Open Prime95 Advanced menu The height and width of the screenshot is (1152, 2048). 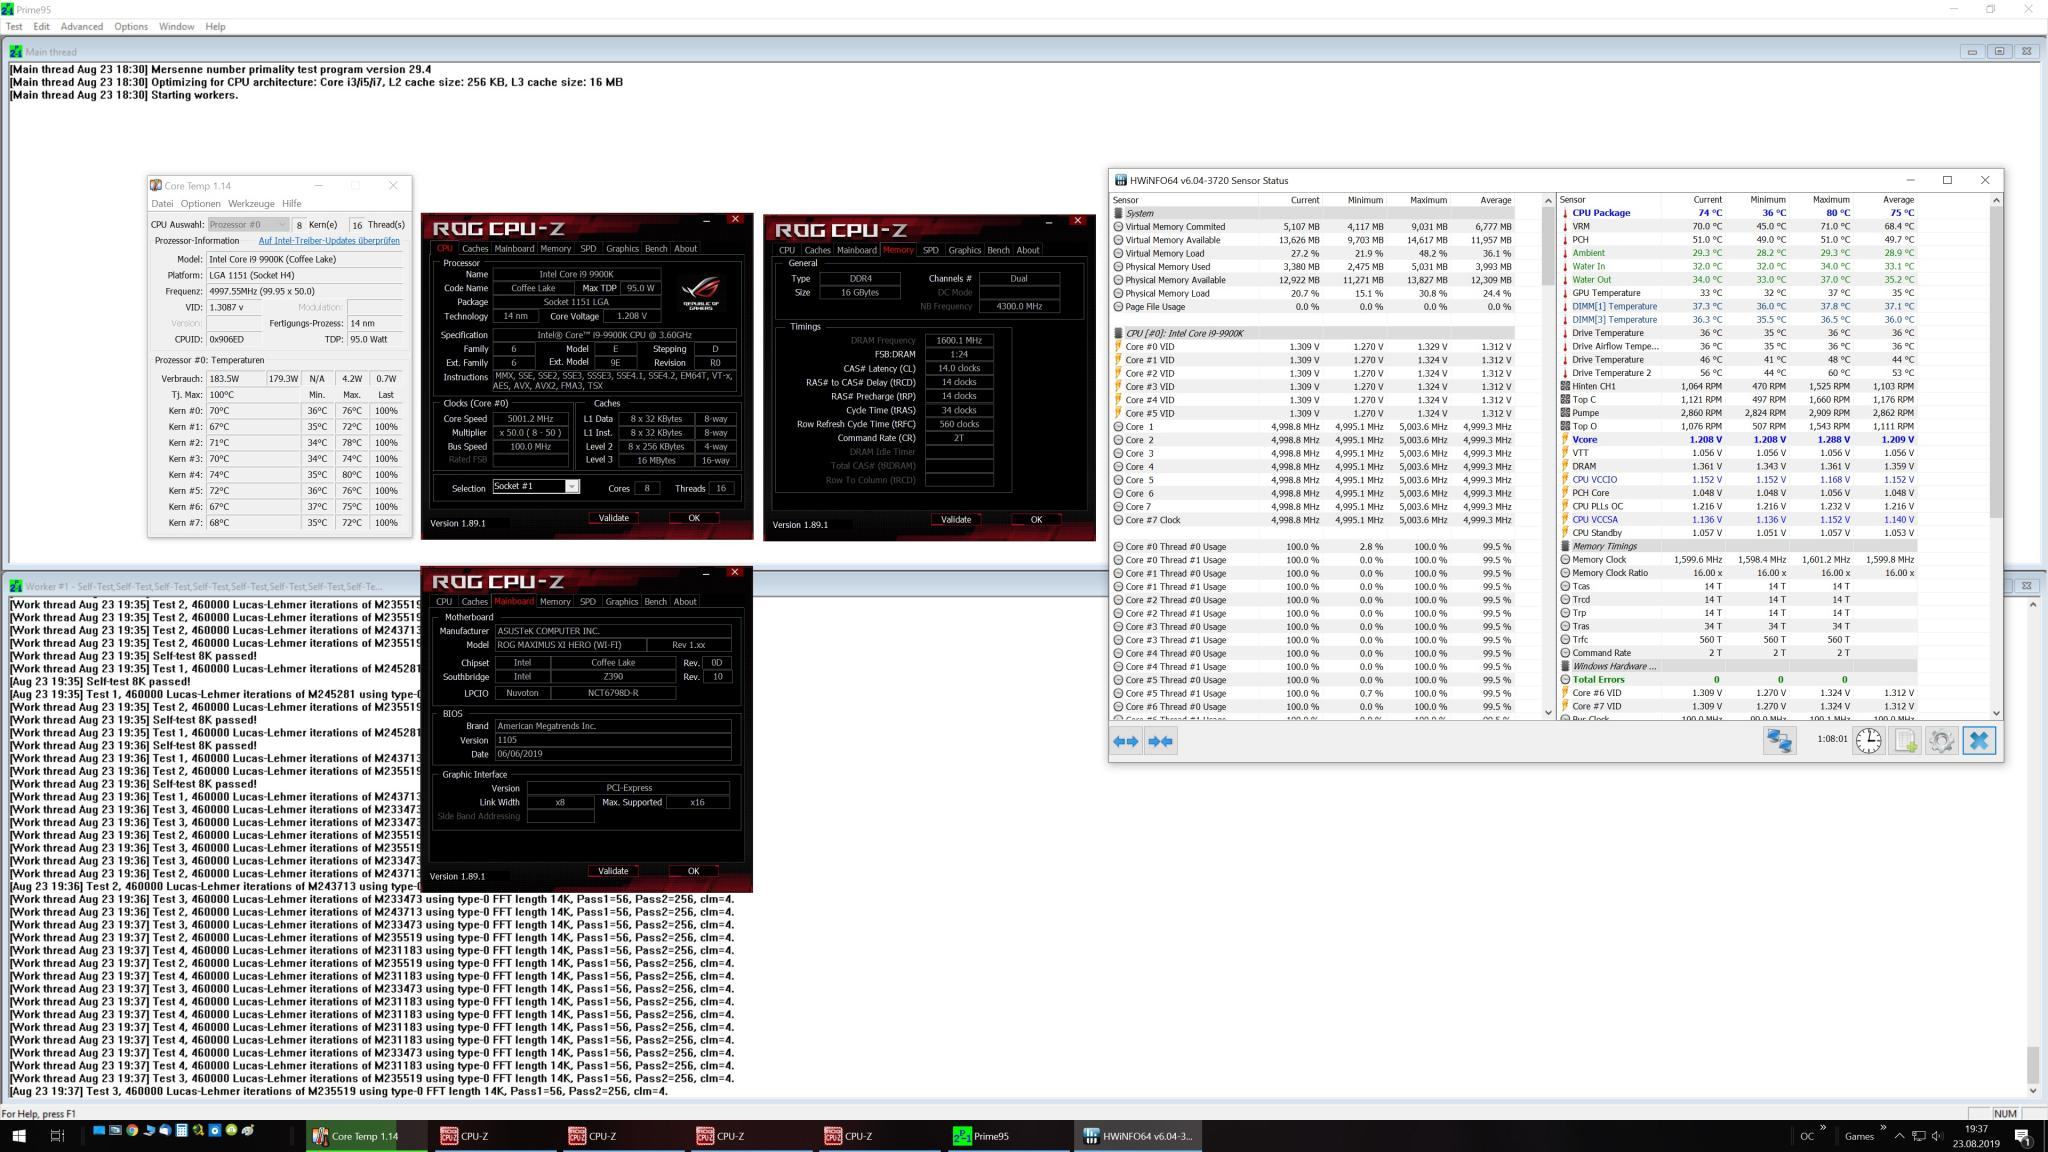81,26
